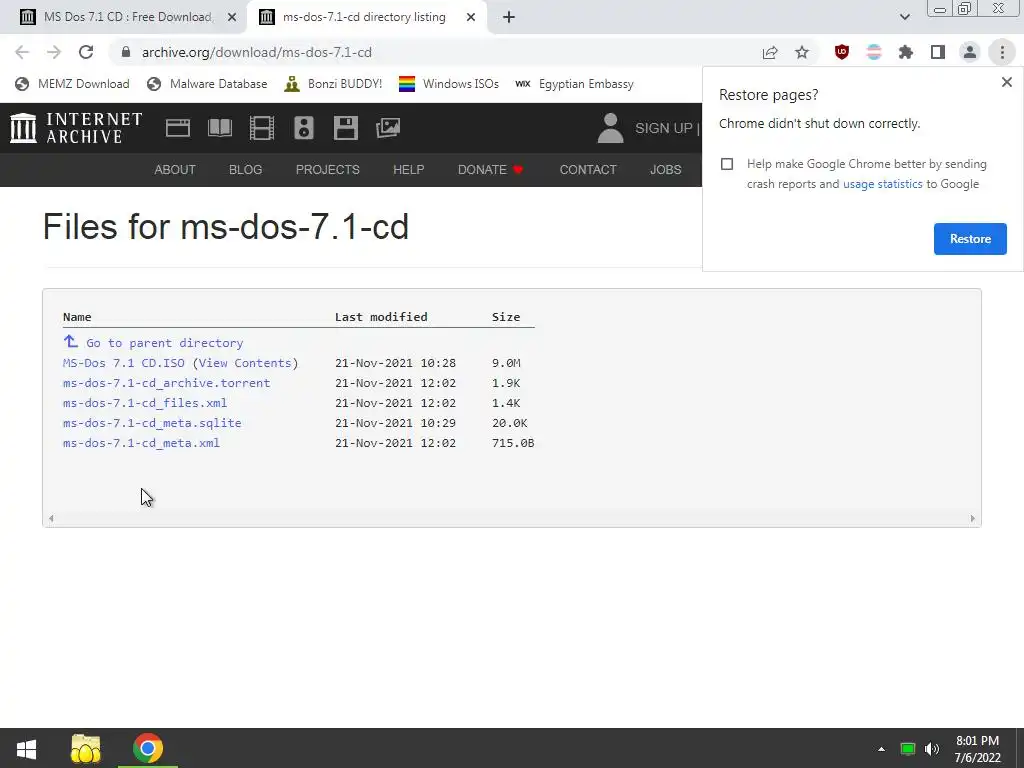
Task: Click the address bar URL field
Action: (431, 52)
